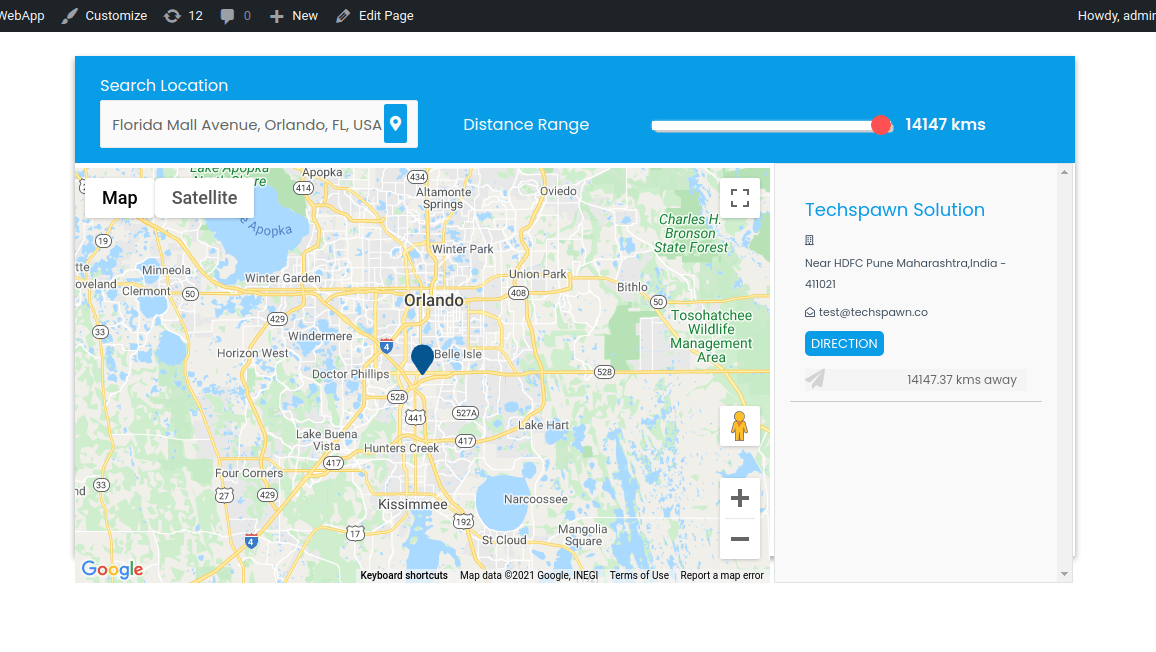
Task: Open the New content menu
Action: pos(294,16)
